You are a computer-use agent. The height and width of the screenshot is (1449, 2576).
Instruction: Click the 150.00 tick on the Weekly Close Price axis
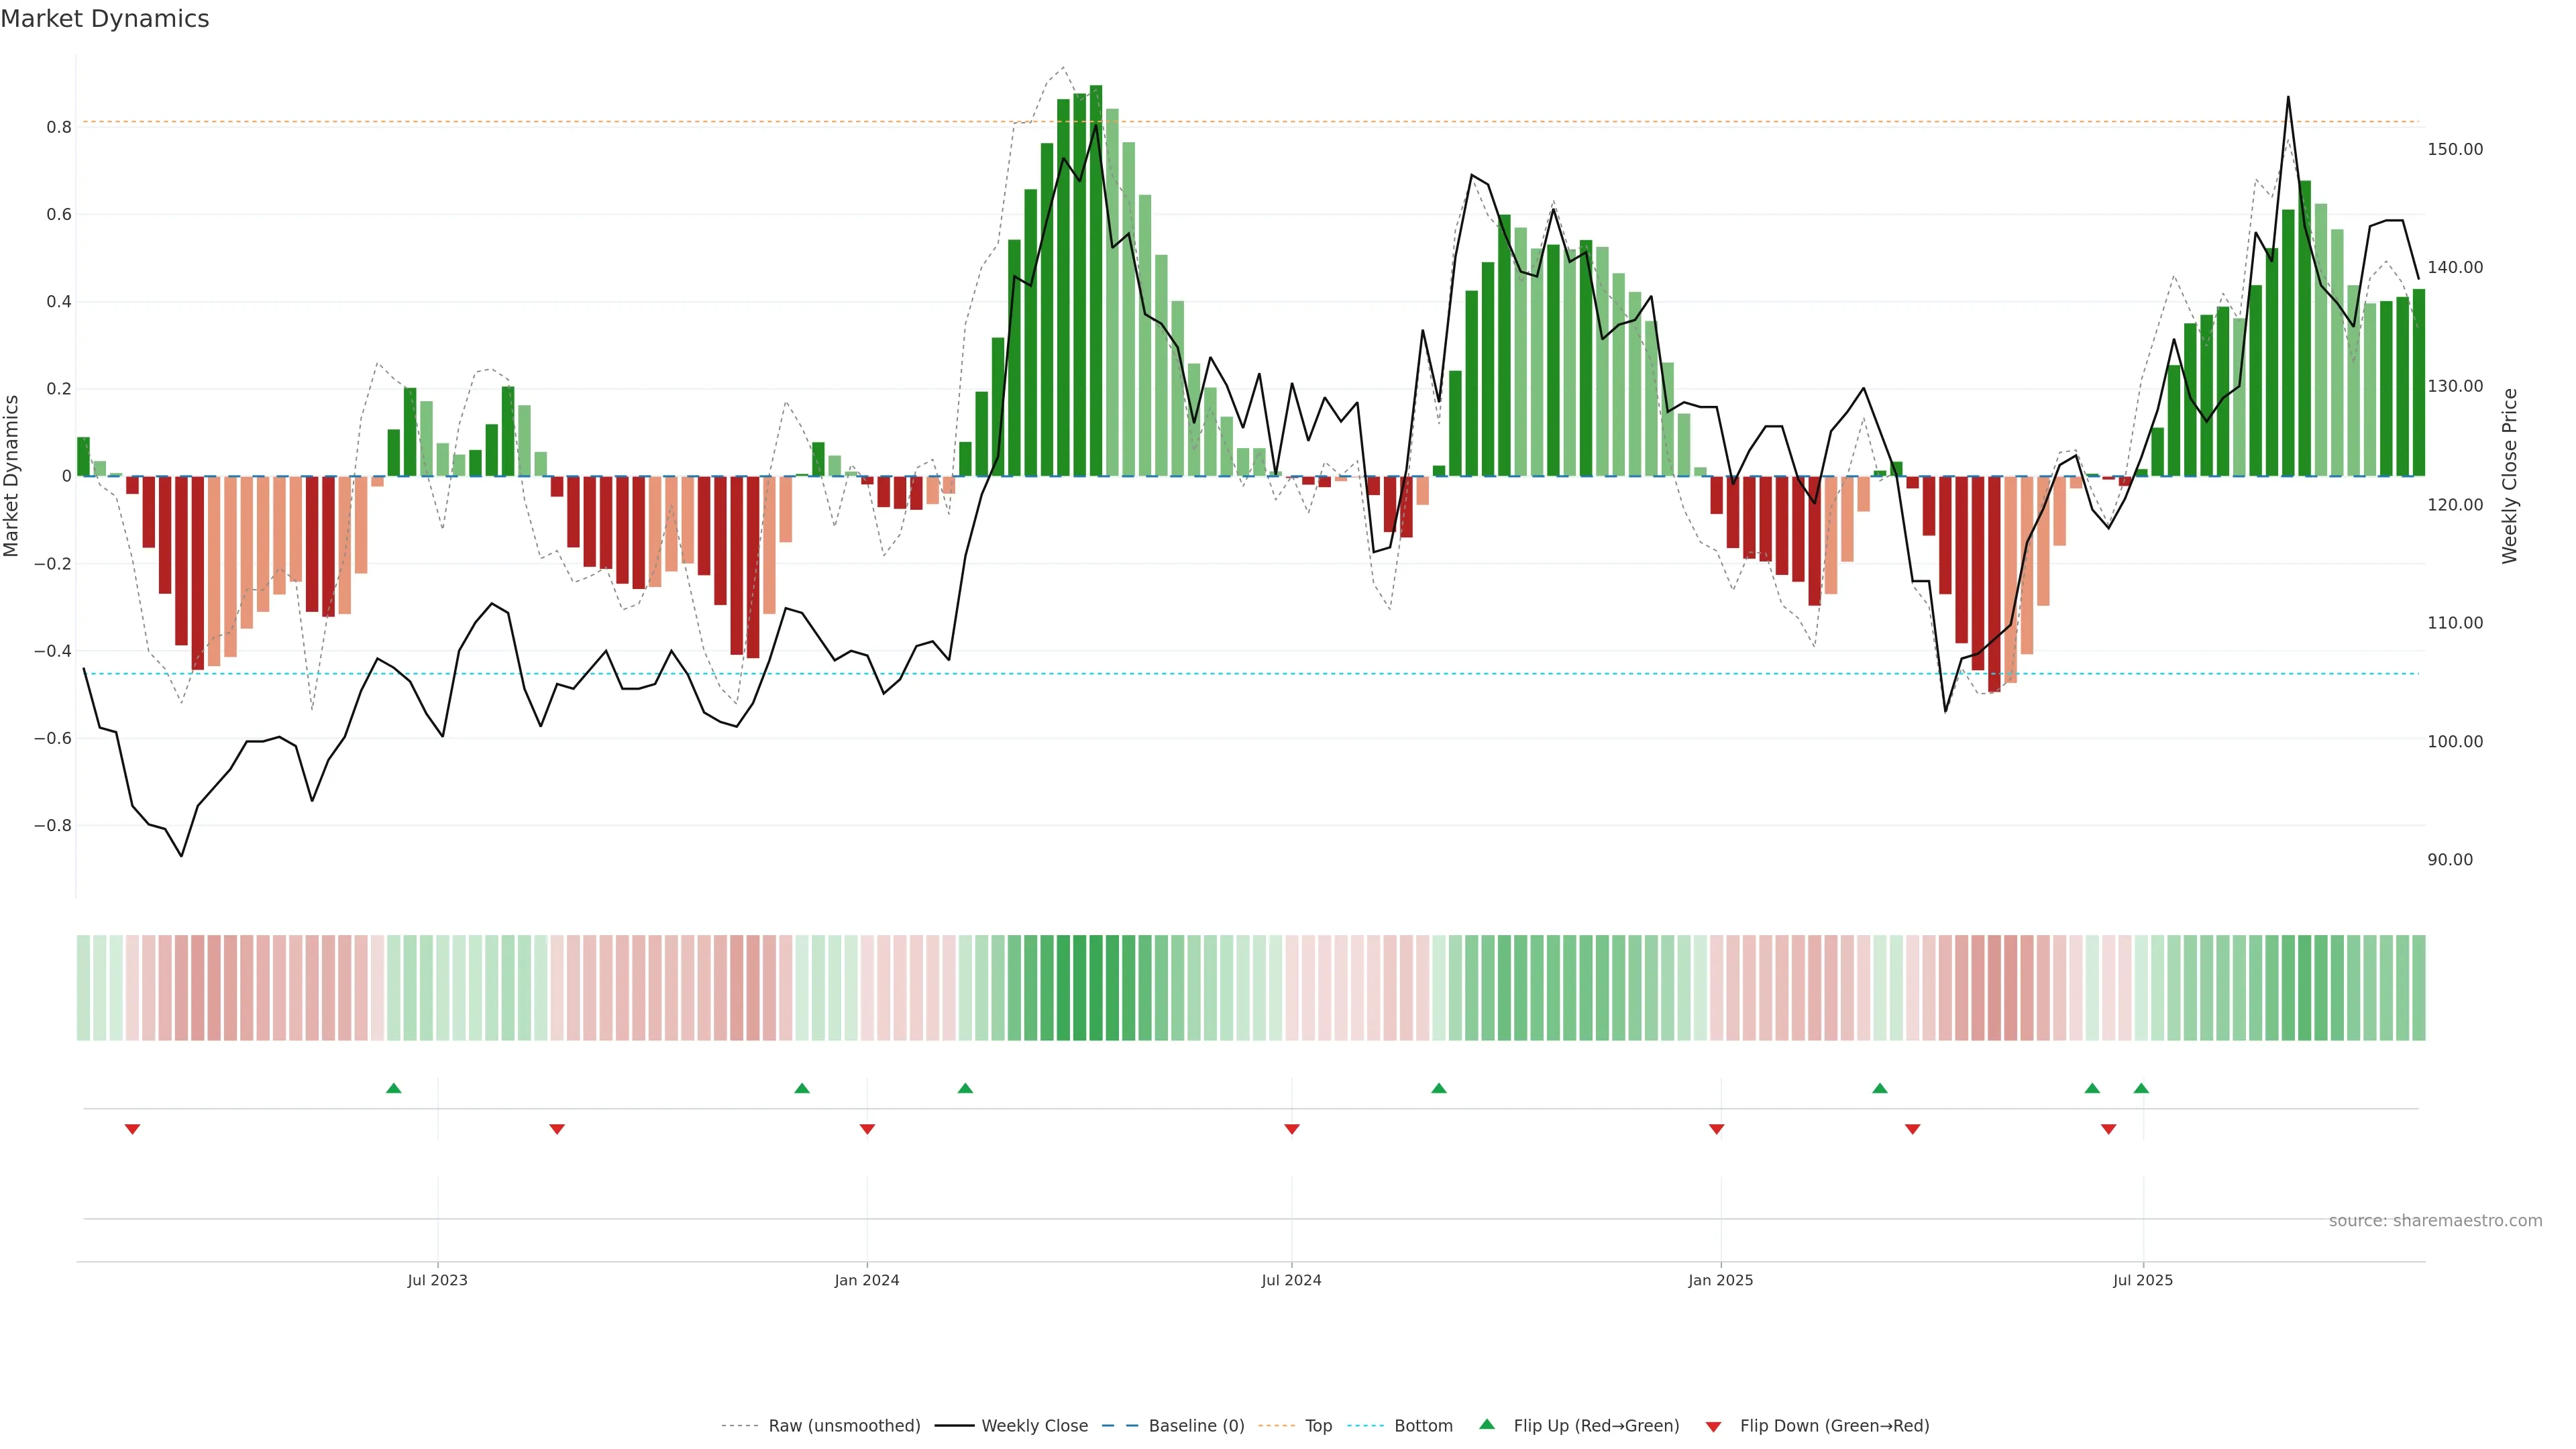(x=2455, y=149)
